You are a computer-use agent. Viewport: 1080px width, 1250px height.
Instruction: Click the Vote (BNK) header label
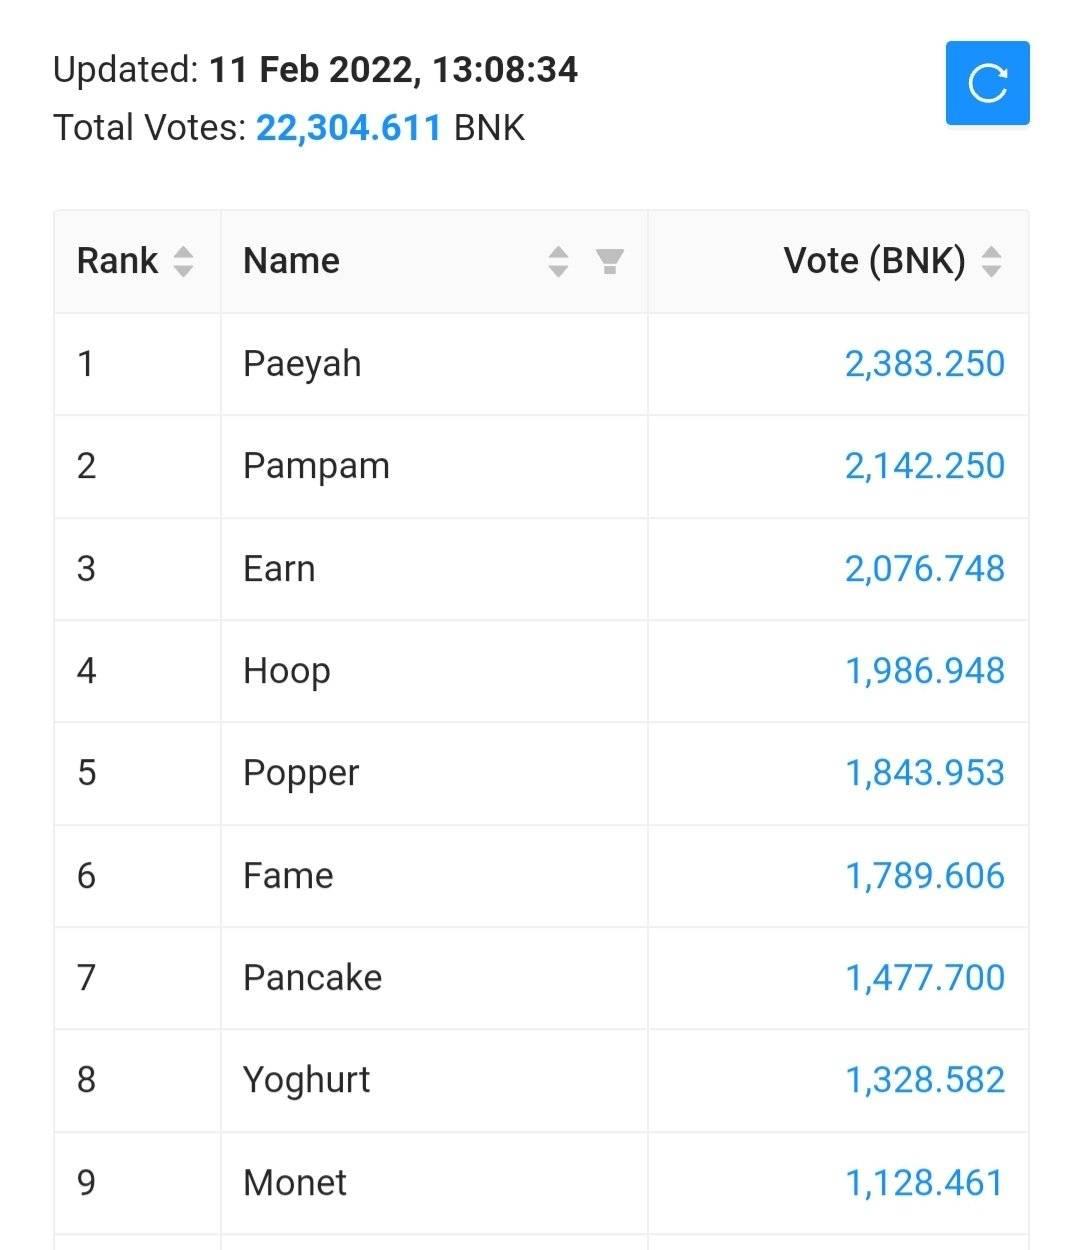[874, 261]
